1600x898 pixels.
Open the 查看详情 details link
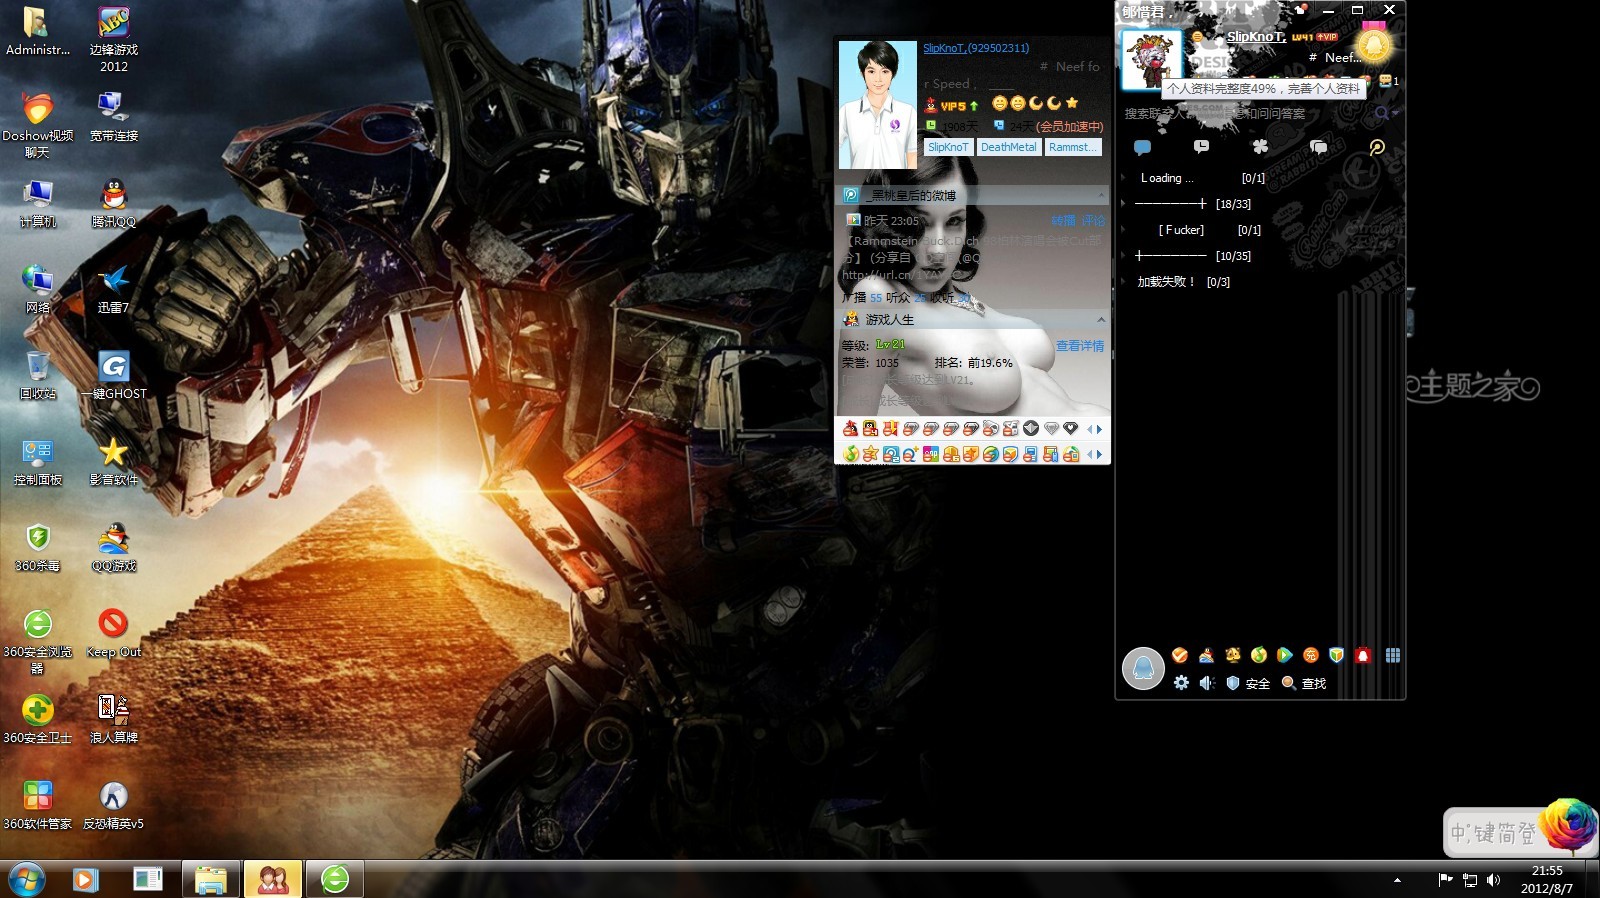point(1080,346)
